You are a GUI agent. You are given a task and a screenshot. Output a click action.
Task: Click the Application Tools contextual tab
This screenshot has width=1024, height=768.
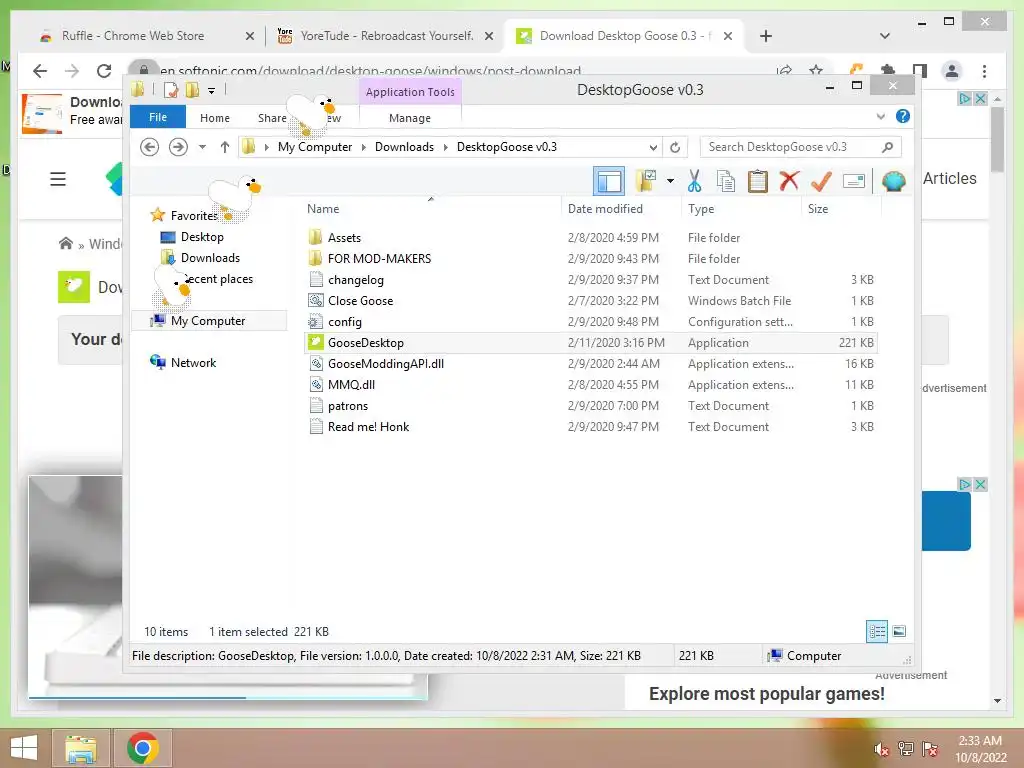[x=410, y=92]
